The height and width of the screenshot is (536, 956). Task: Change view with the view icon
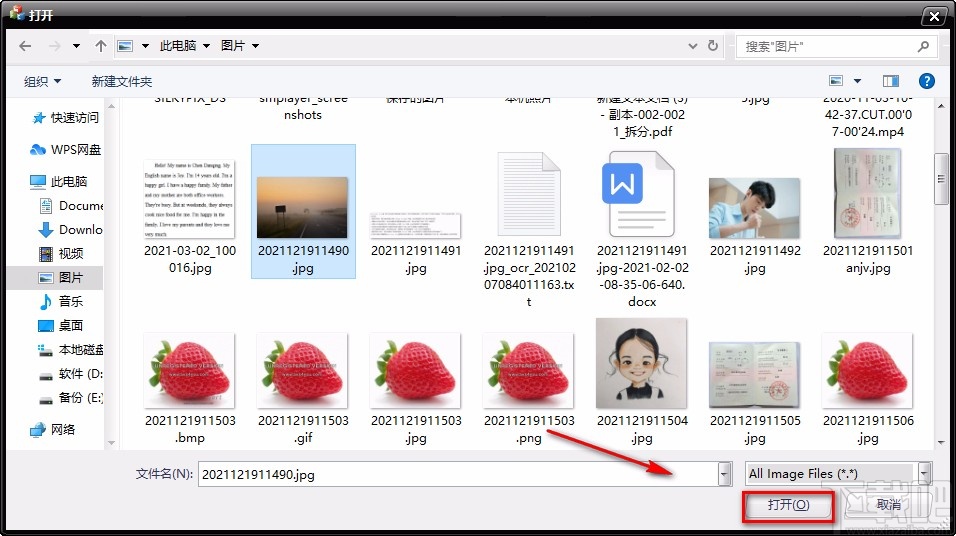(836, 80)
